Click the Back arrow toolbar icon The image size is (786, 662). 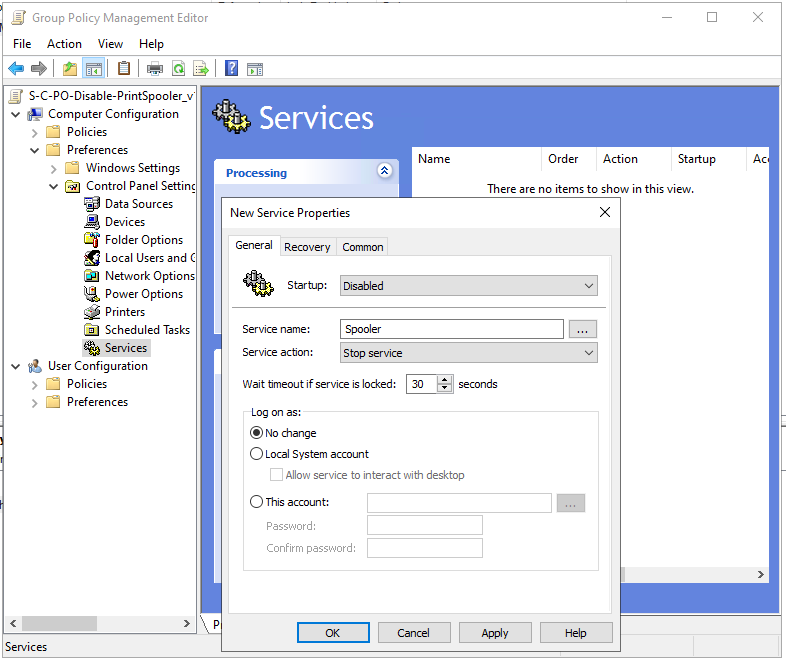click(16, 69)
